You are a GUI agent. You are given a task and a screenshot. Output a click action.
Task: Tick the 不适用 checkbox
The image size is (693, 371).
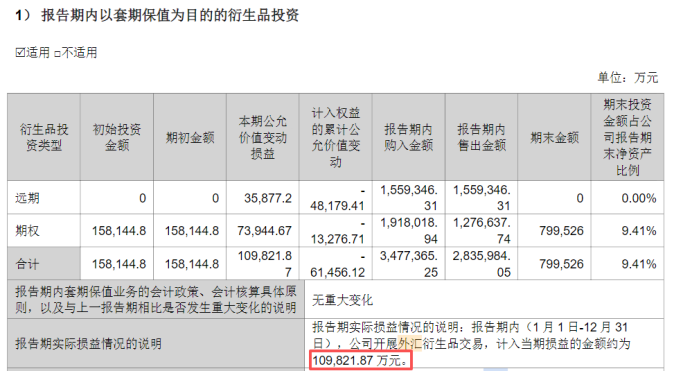pos(57,54)
